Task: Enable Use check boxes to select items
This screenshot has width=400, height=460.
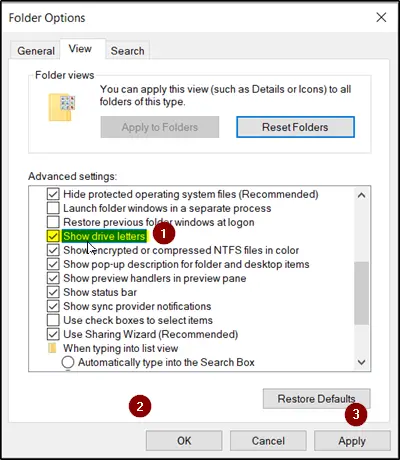Action: coord(53,320)
